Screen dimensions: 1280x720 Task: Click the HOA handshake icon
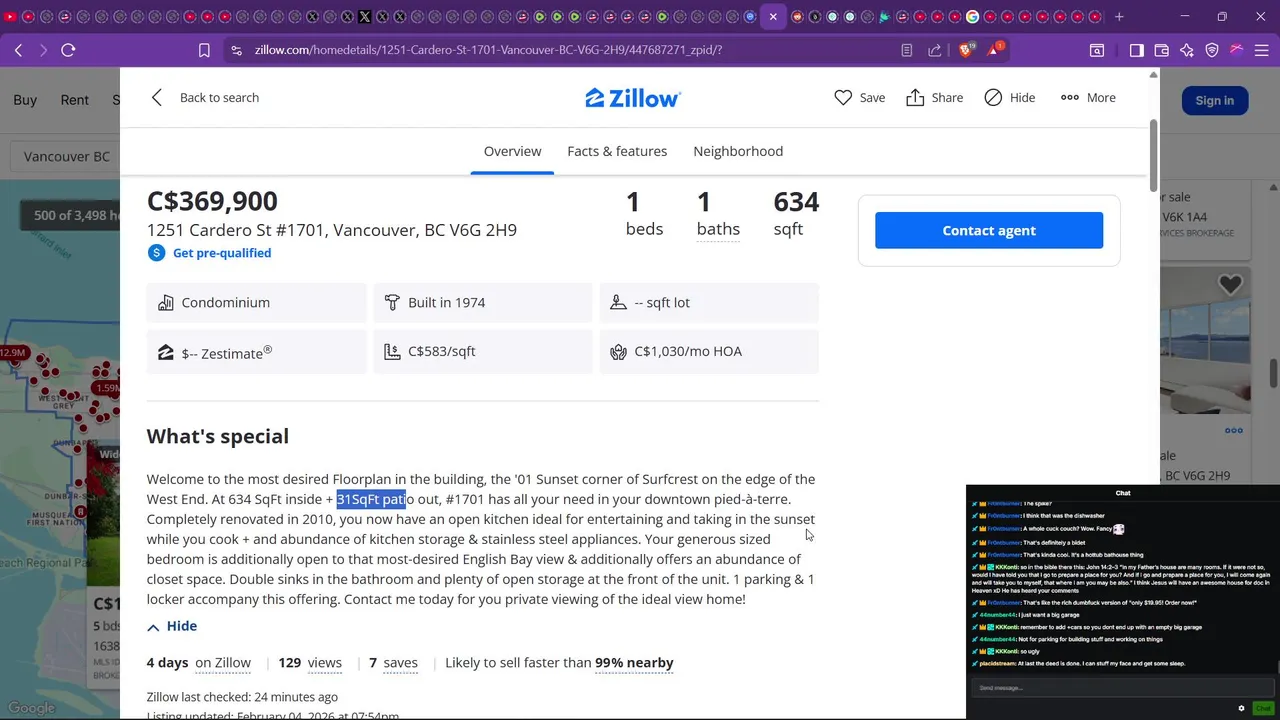click(618, 352)
